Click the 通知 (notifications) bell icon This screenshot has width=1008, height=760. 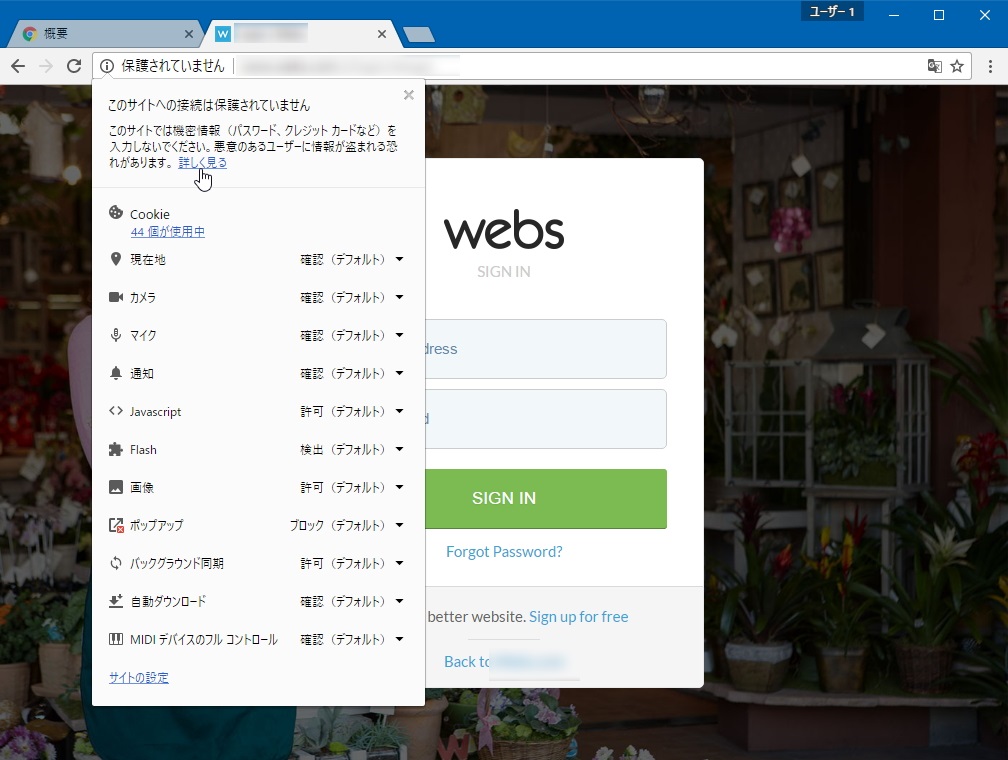pyautogui.click(x=114, y=373)
